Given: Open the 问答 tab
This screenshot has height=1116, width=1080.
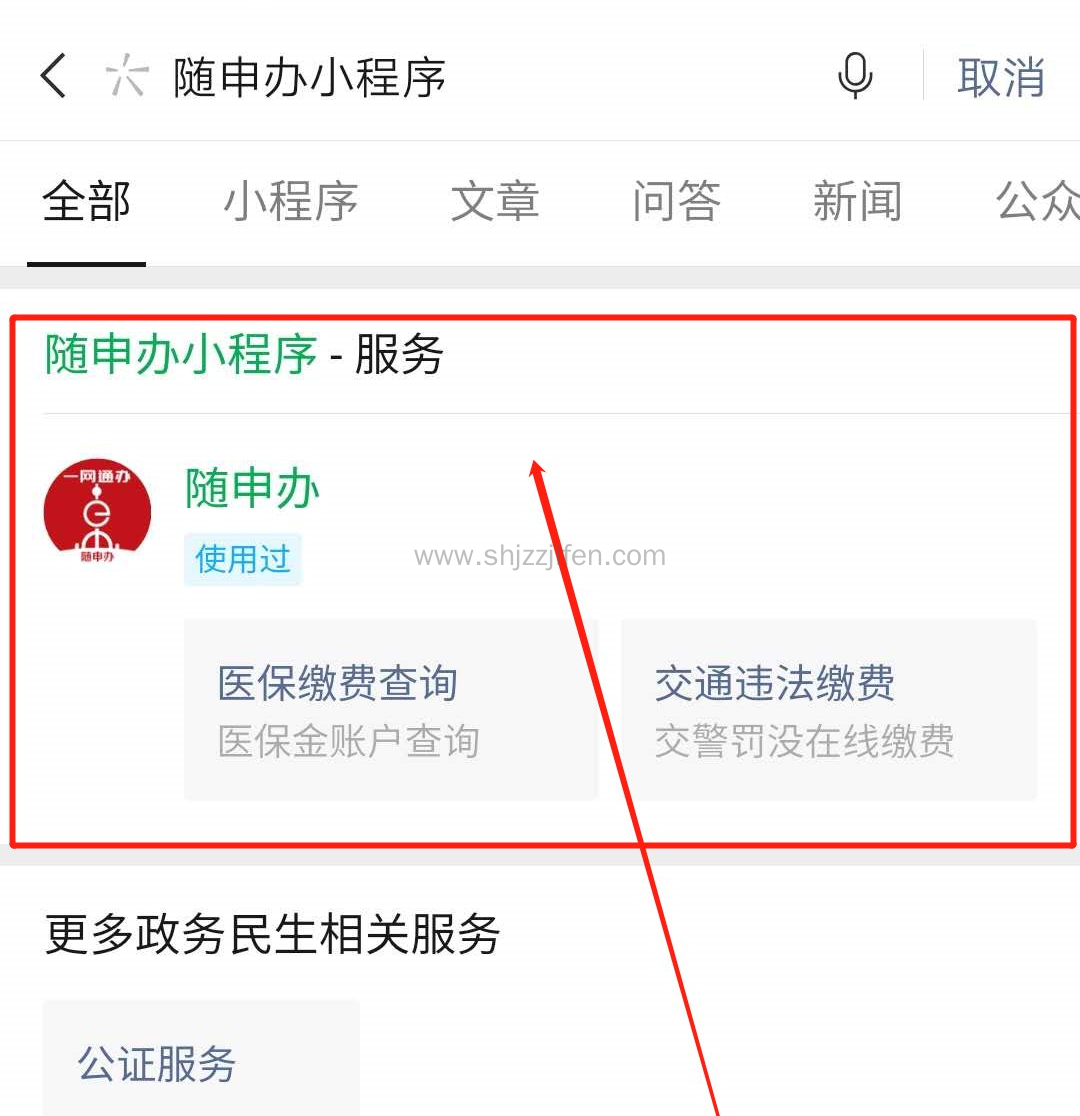Looking at the screenshot, I should pyautogui.click(x=676, y=202).
